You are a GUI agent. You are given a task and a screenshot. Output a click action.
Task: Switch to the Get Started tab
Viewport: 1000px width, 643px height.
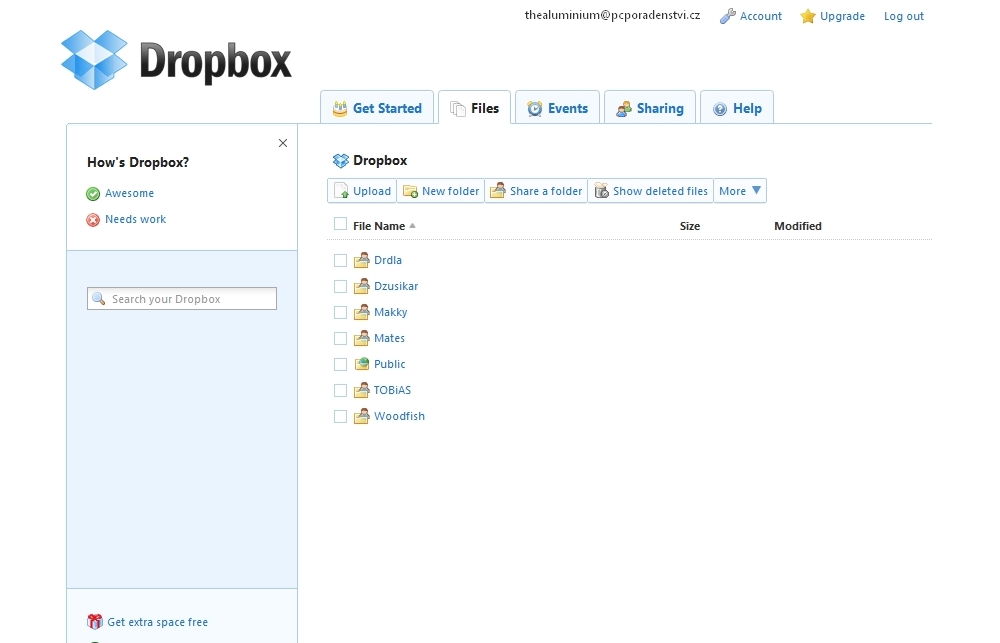click(377, 107)
